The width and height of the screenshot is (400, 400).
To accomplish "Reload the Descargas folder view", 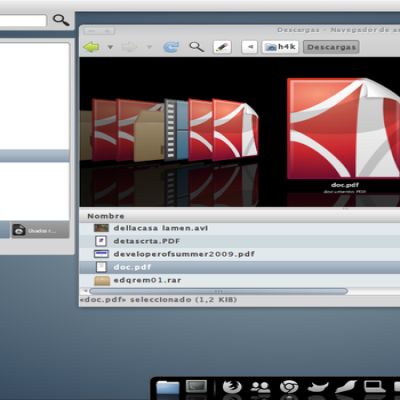I will pos(171,47).
